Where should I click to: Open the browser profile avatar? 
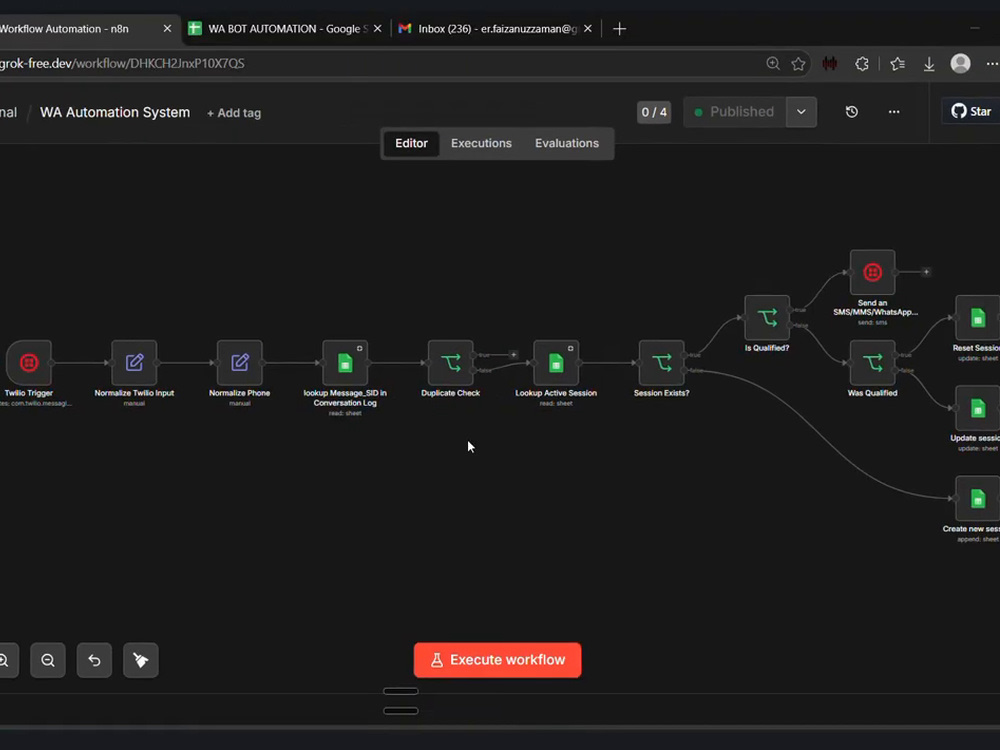pos(960,63)
